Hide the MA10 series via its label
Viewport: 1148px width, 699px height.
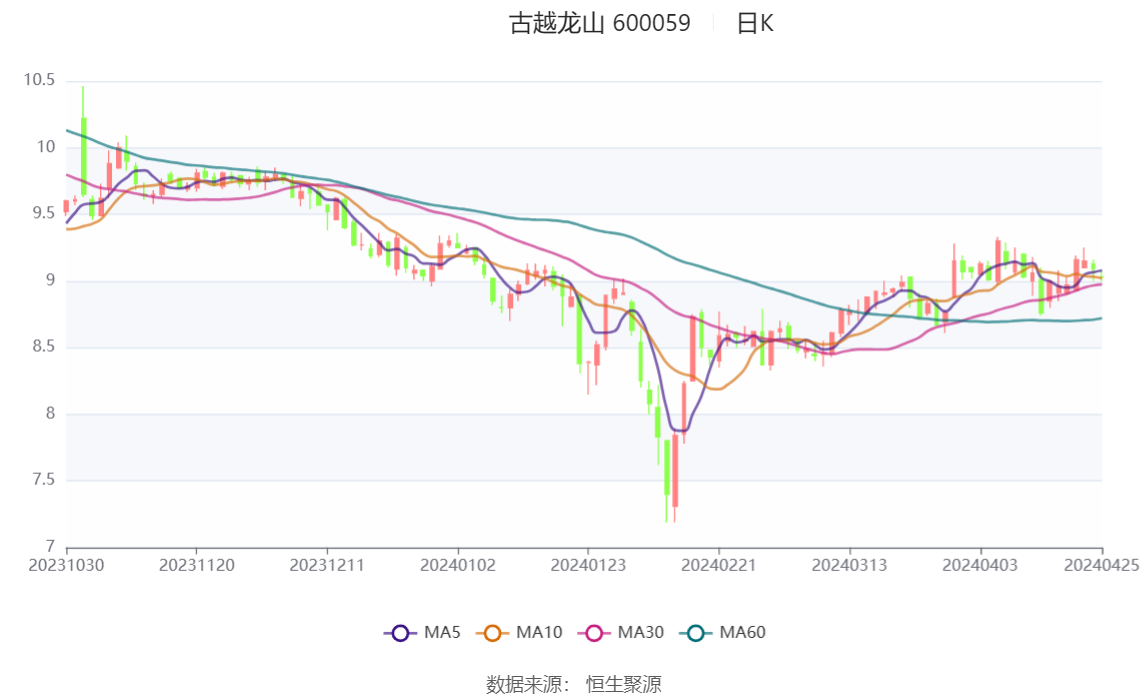[x=539, y=632]
